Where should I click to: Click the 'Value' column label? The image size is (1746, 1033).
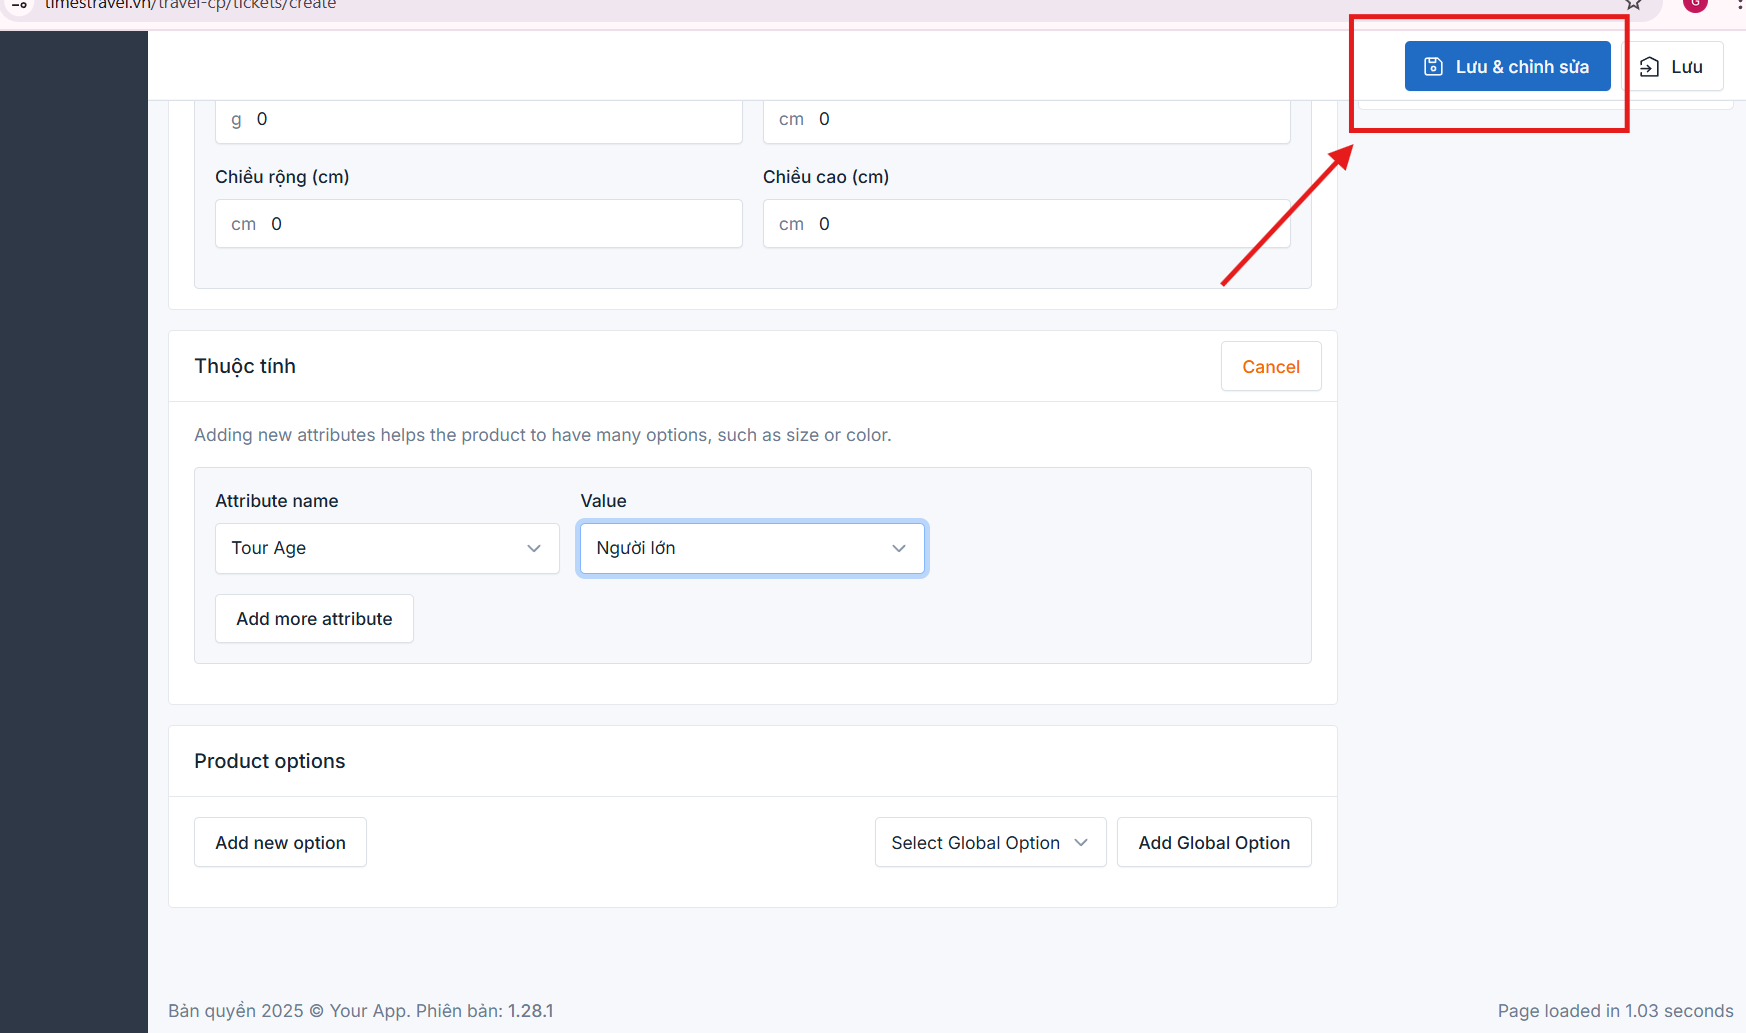[x=603, y=501]
